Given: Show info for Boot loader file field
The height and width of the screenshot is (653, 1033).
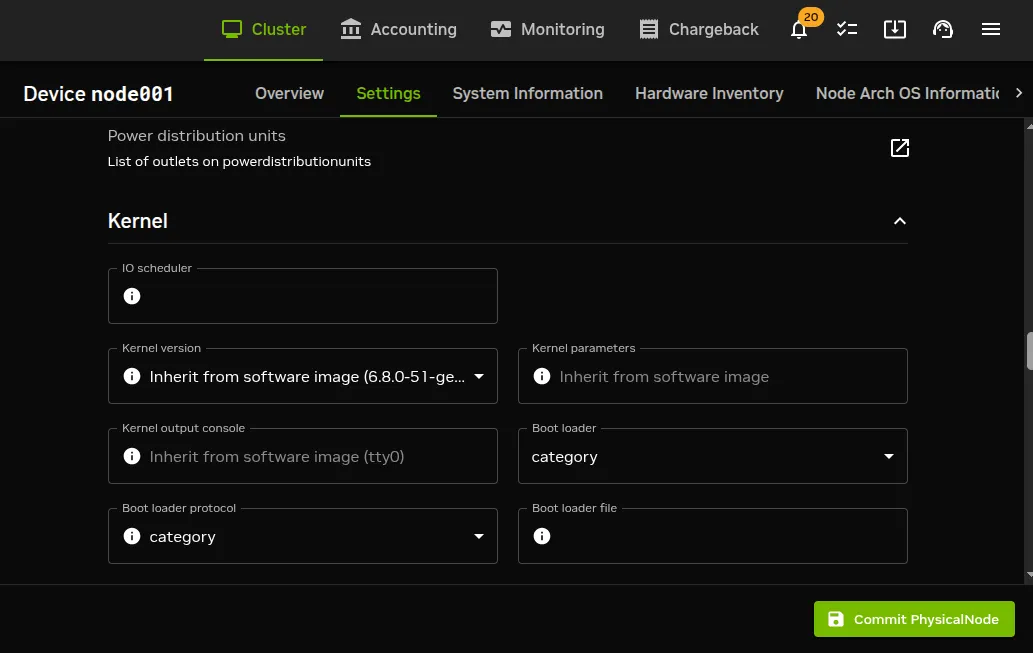Looking at the screenshot, I should 542,536.
